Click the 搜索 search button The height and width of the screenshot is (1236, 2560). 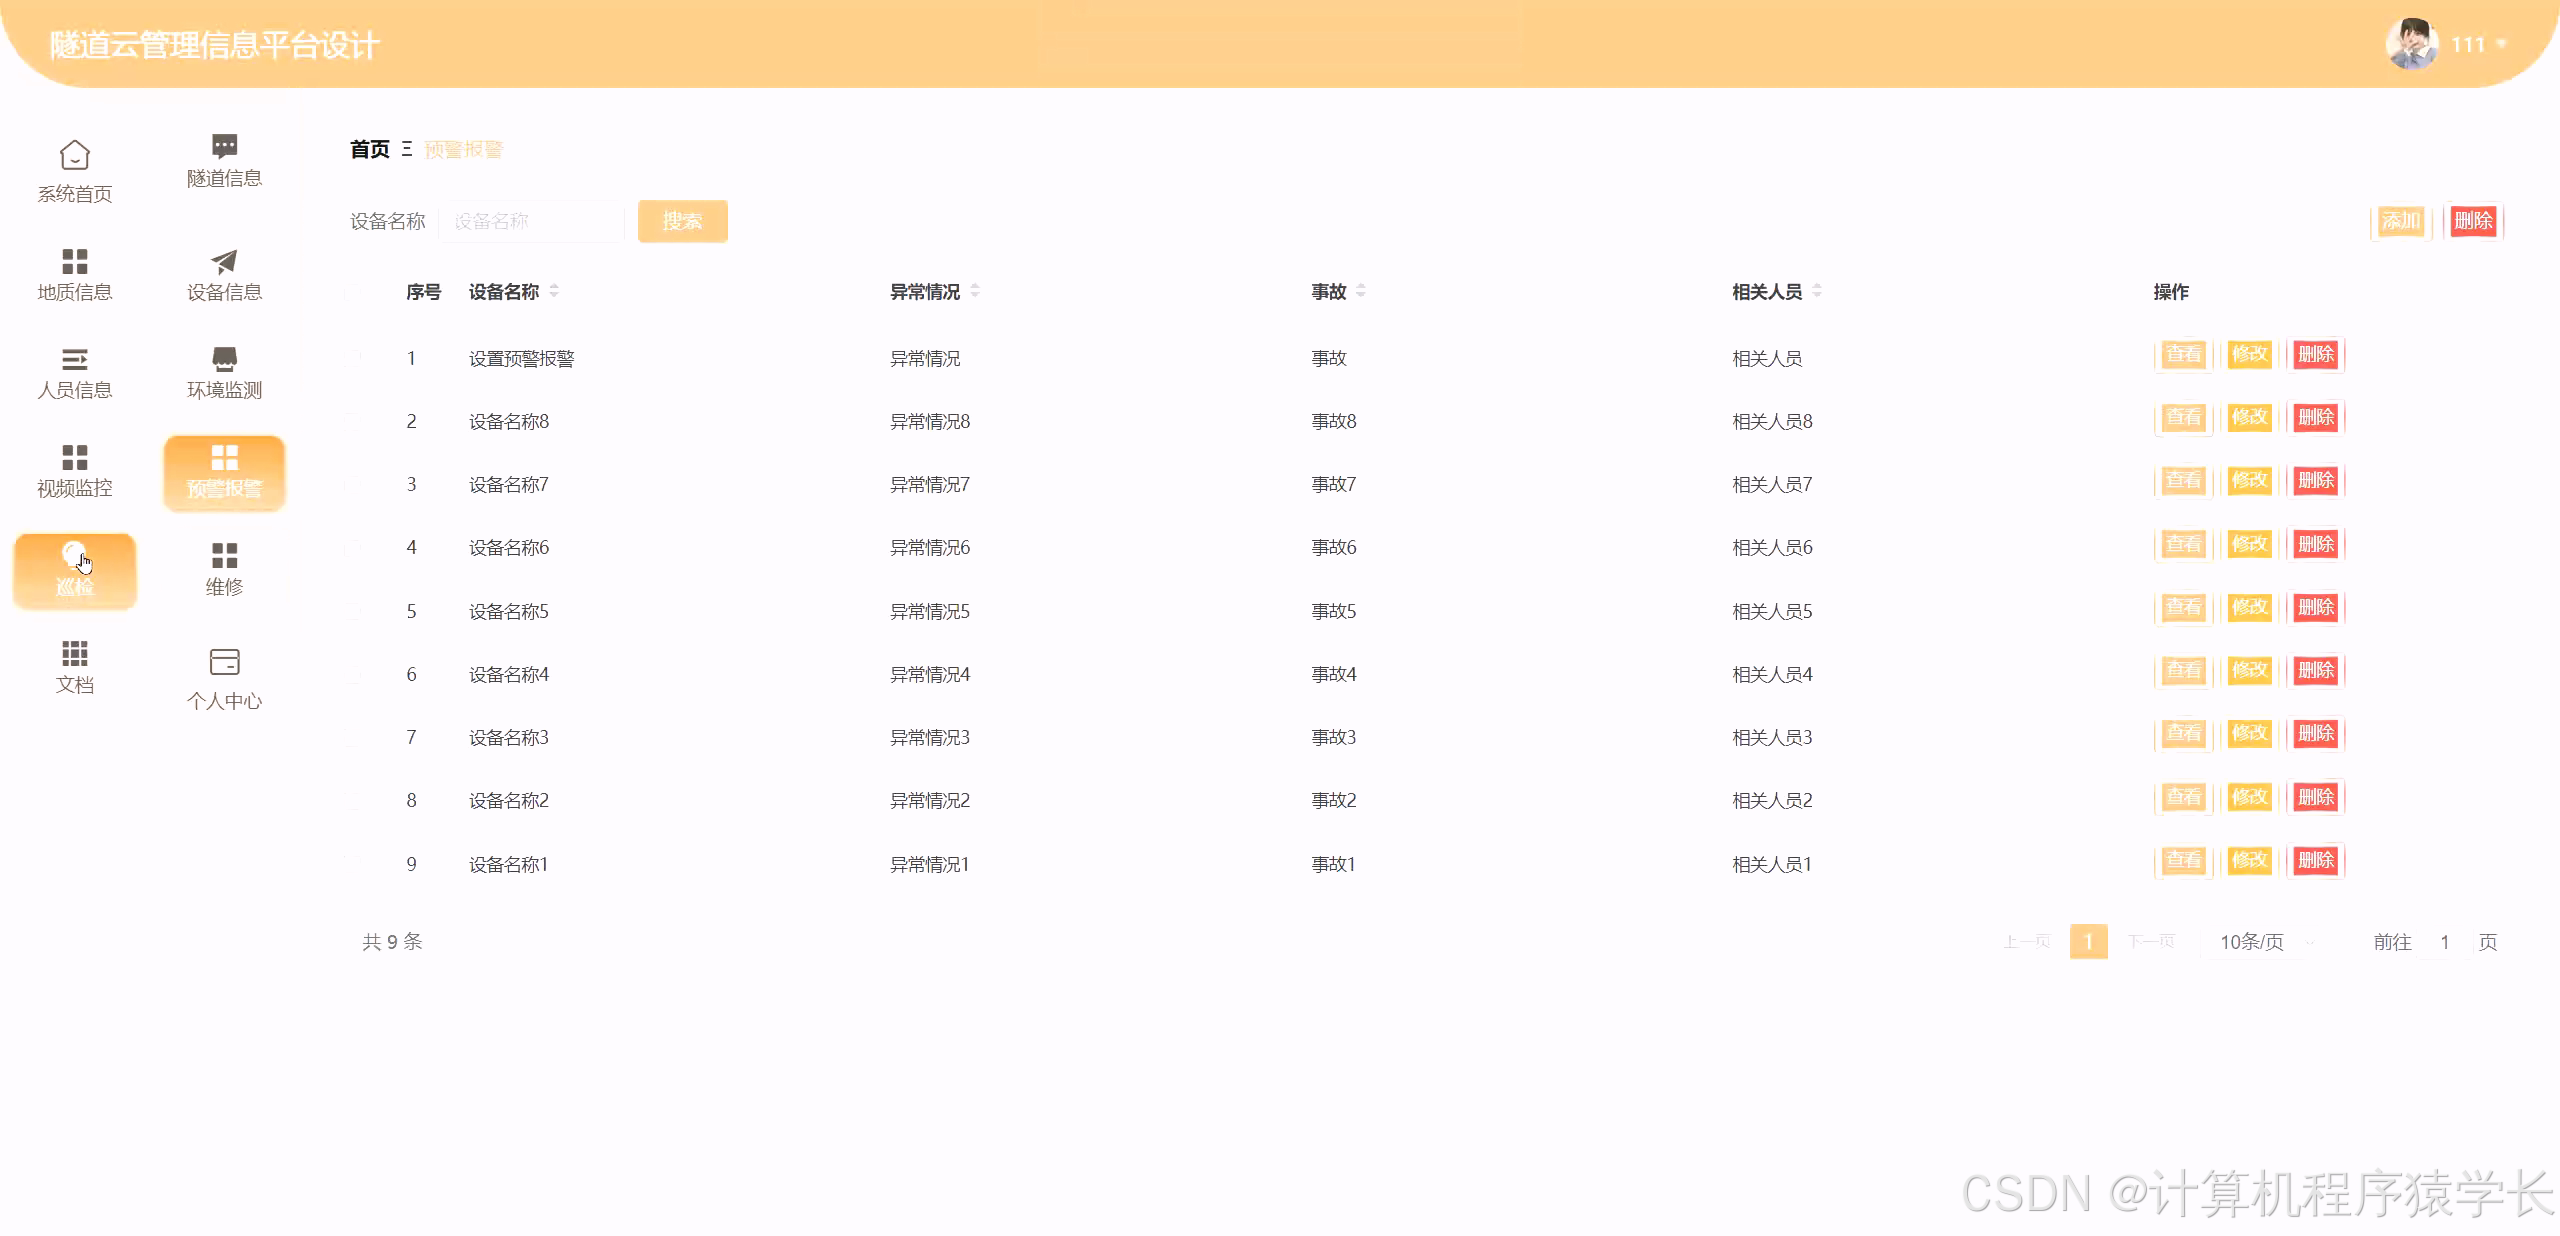click(x=683, y=221)
